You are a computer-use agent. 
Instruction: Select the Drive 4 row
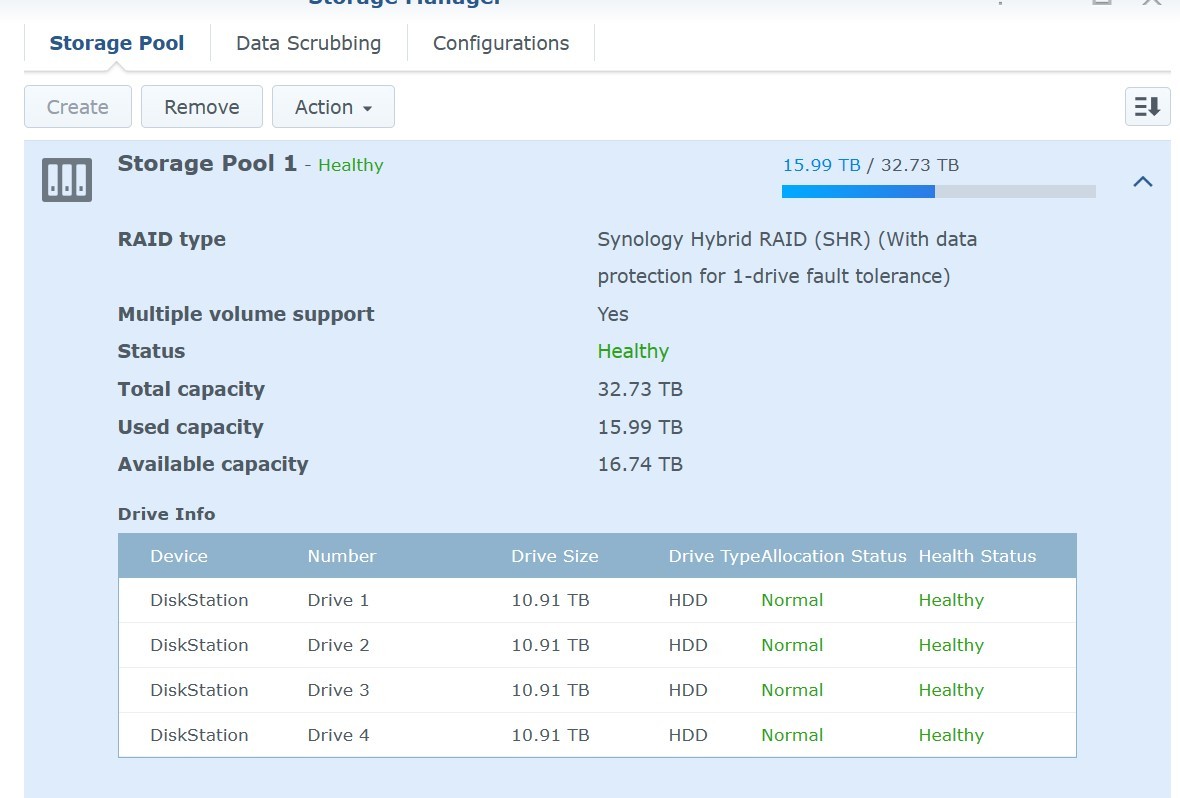596,735
